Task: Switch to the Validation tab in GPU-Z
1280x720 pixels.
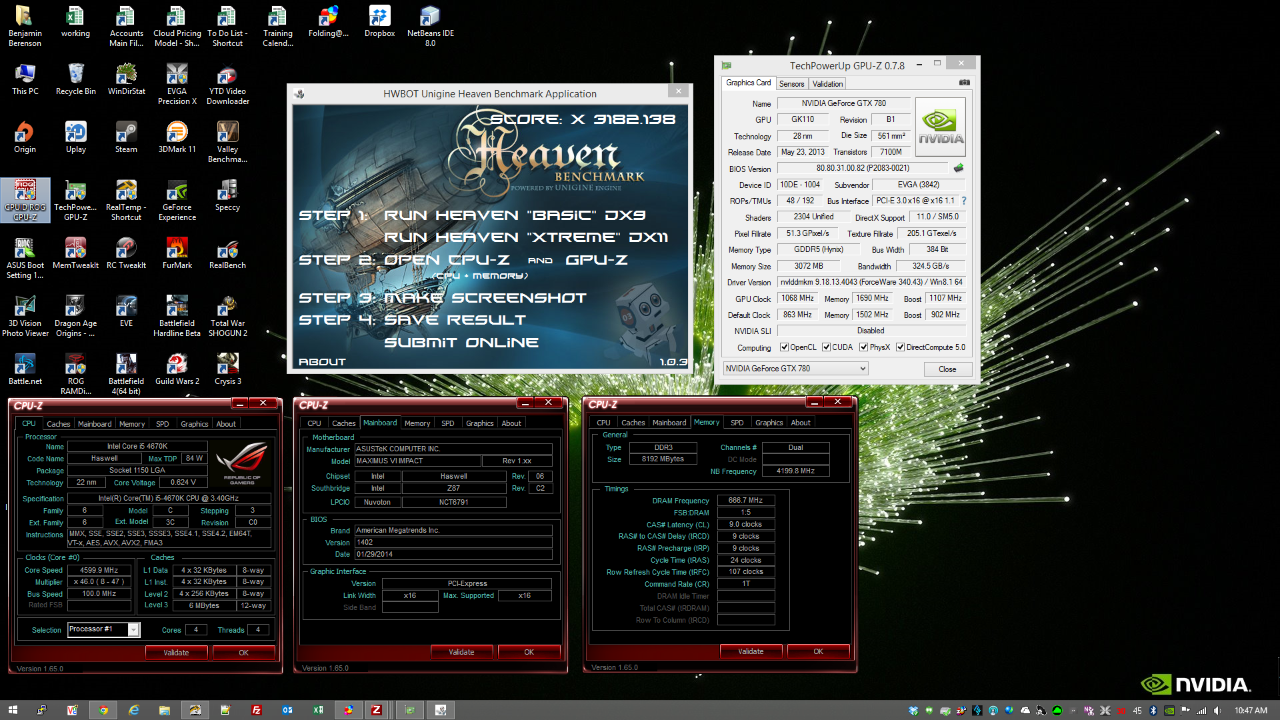Action: [x=827, y=84]
